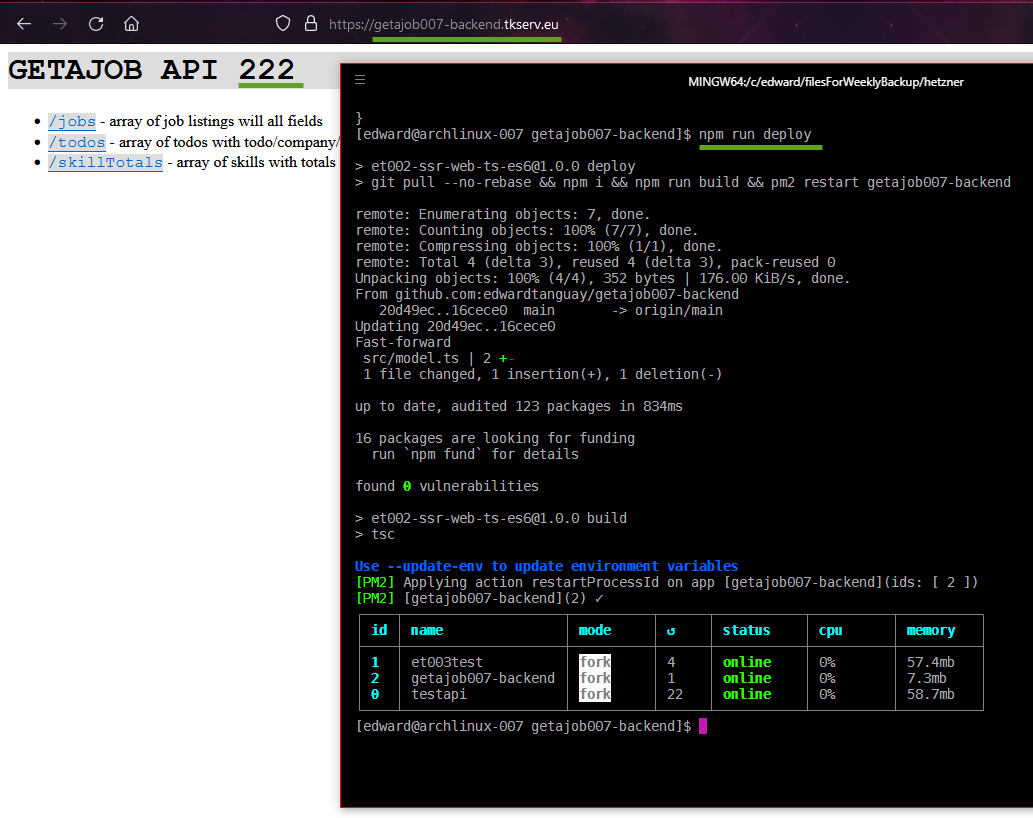Click the memory column header

pos(930,630)
